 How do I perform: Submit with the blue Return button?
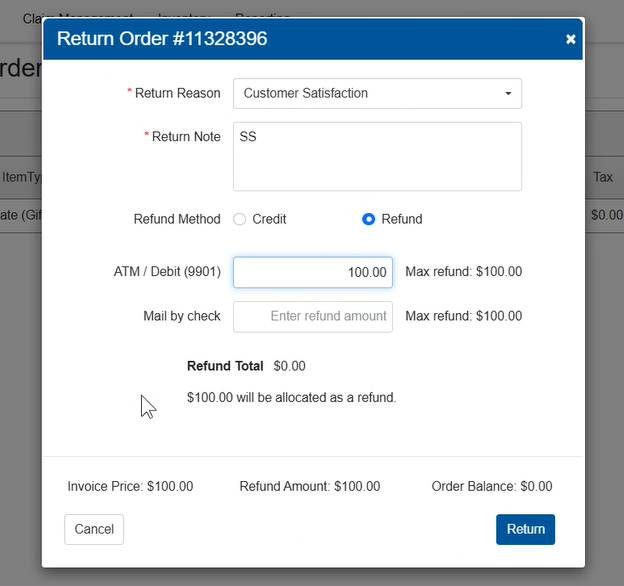click(525, 529)
